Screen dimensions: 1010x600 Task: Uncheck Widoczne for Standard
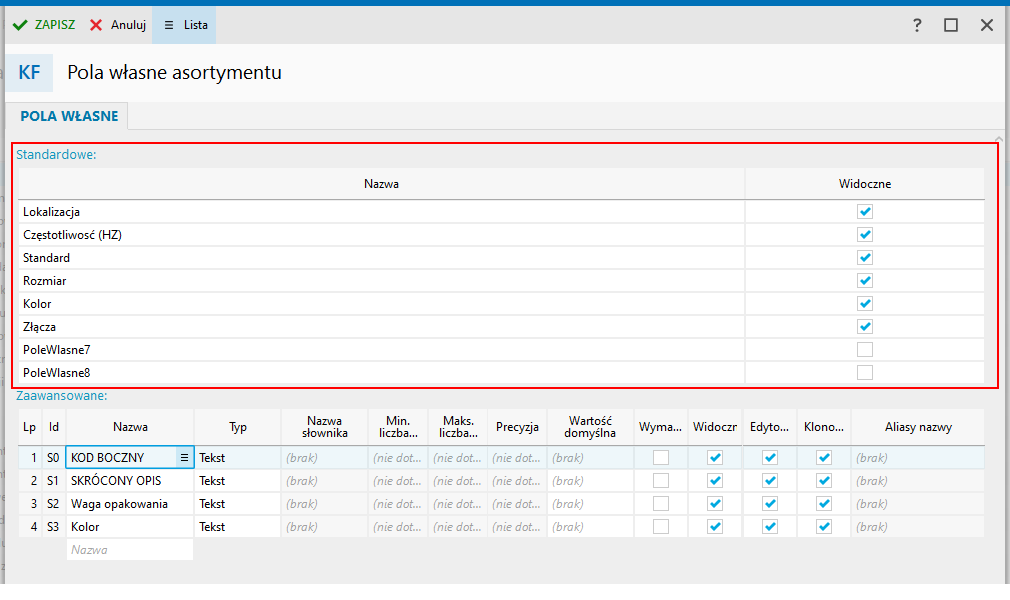point(864,258)
